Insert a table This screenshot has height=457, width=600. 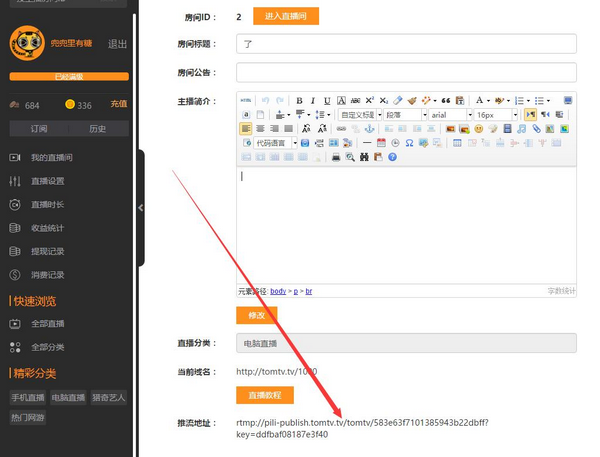click(x=457, y=143)
